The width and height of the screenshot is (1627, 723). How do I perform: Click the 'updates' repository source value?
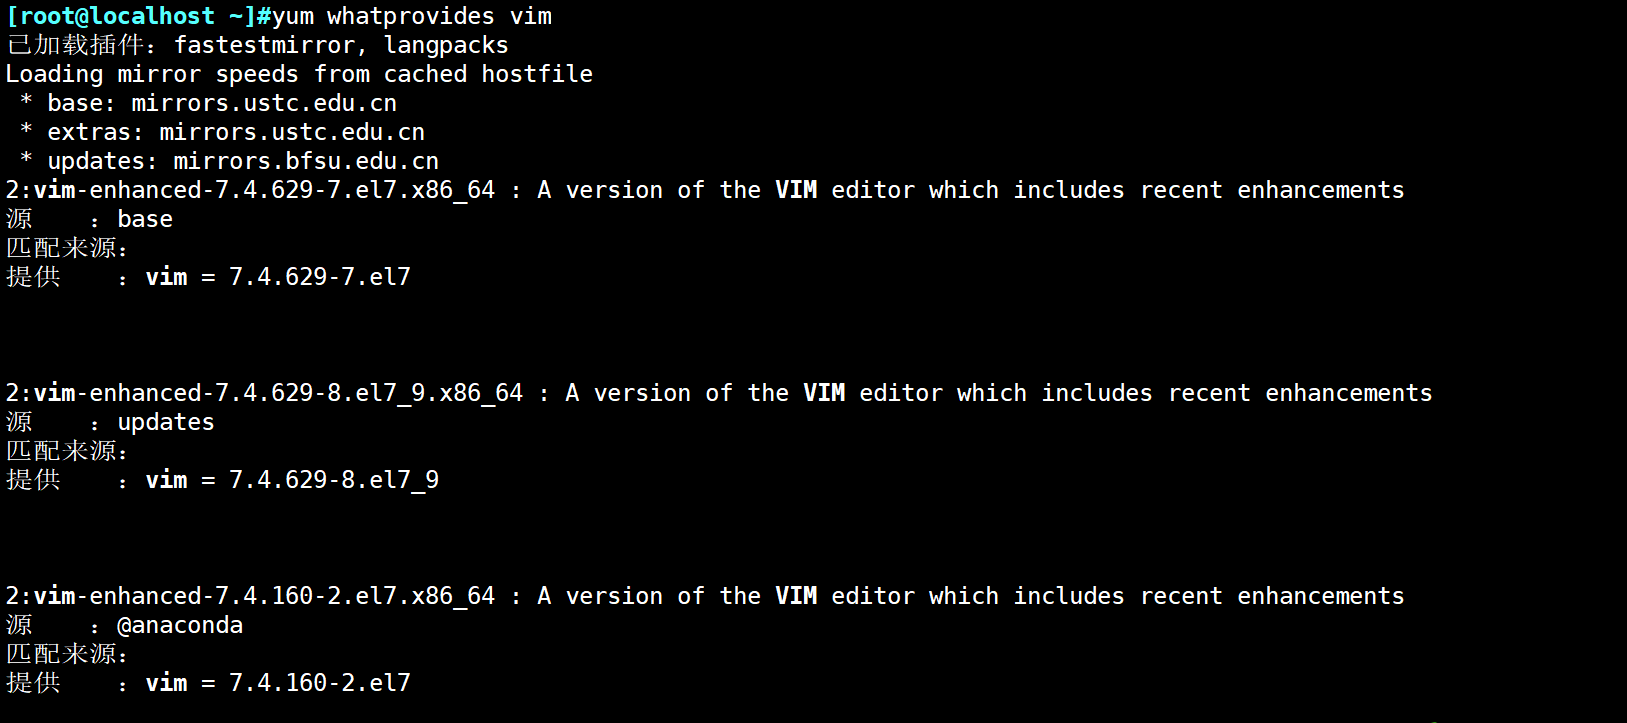166,422
